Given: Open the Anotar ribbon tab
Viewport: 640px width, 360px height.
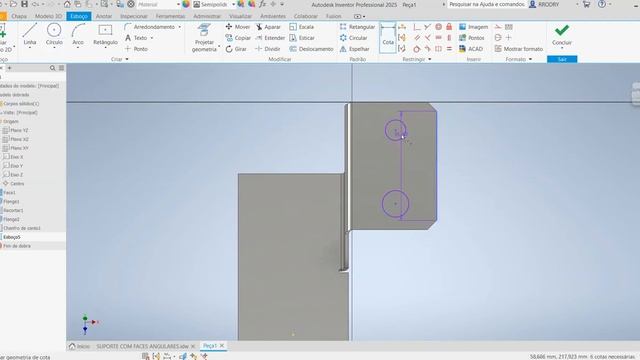Looking at the screenshot, I should click(104, 16).
